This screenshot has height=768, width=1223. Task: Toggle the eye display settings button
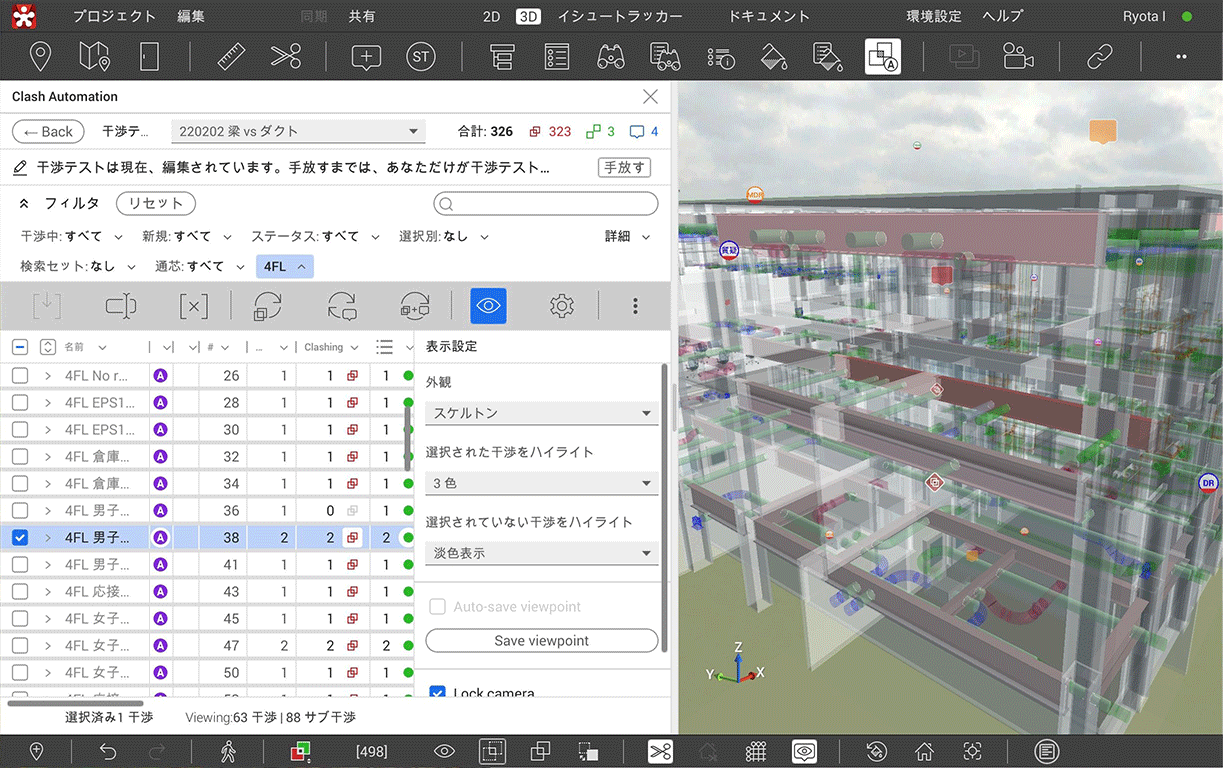[x=488, y=306]
